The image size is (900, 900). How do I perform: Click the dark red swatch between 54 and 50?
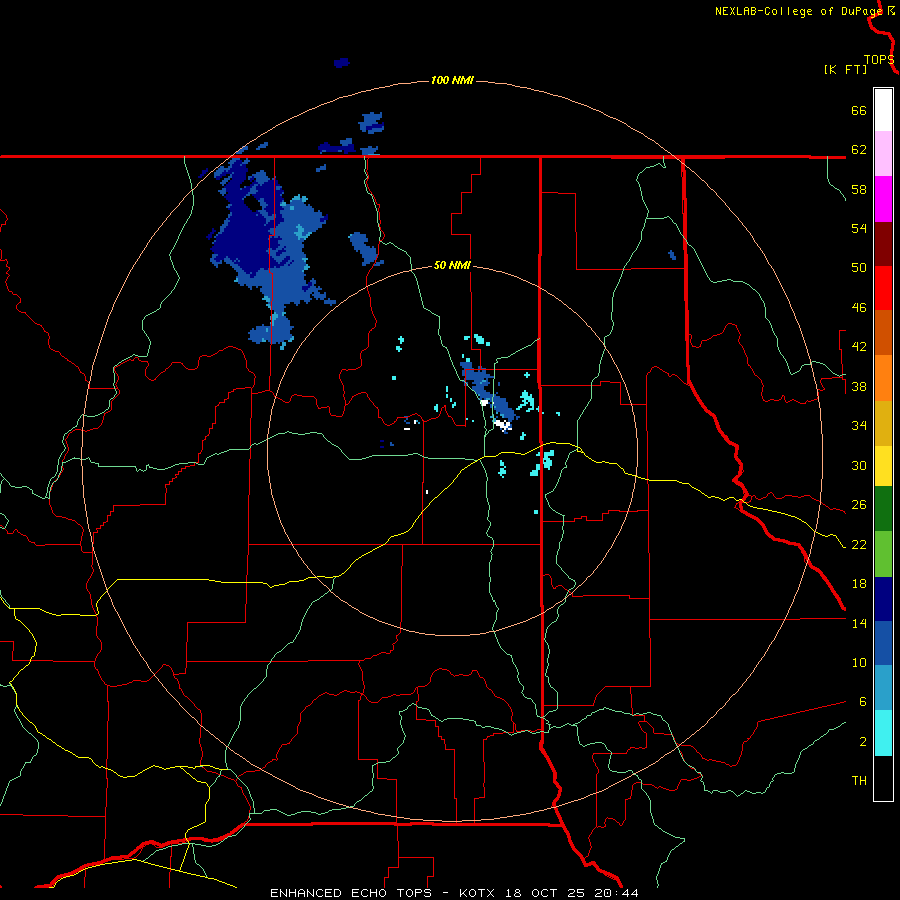[x=883, y=243]
